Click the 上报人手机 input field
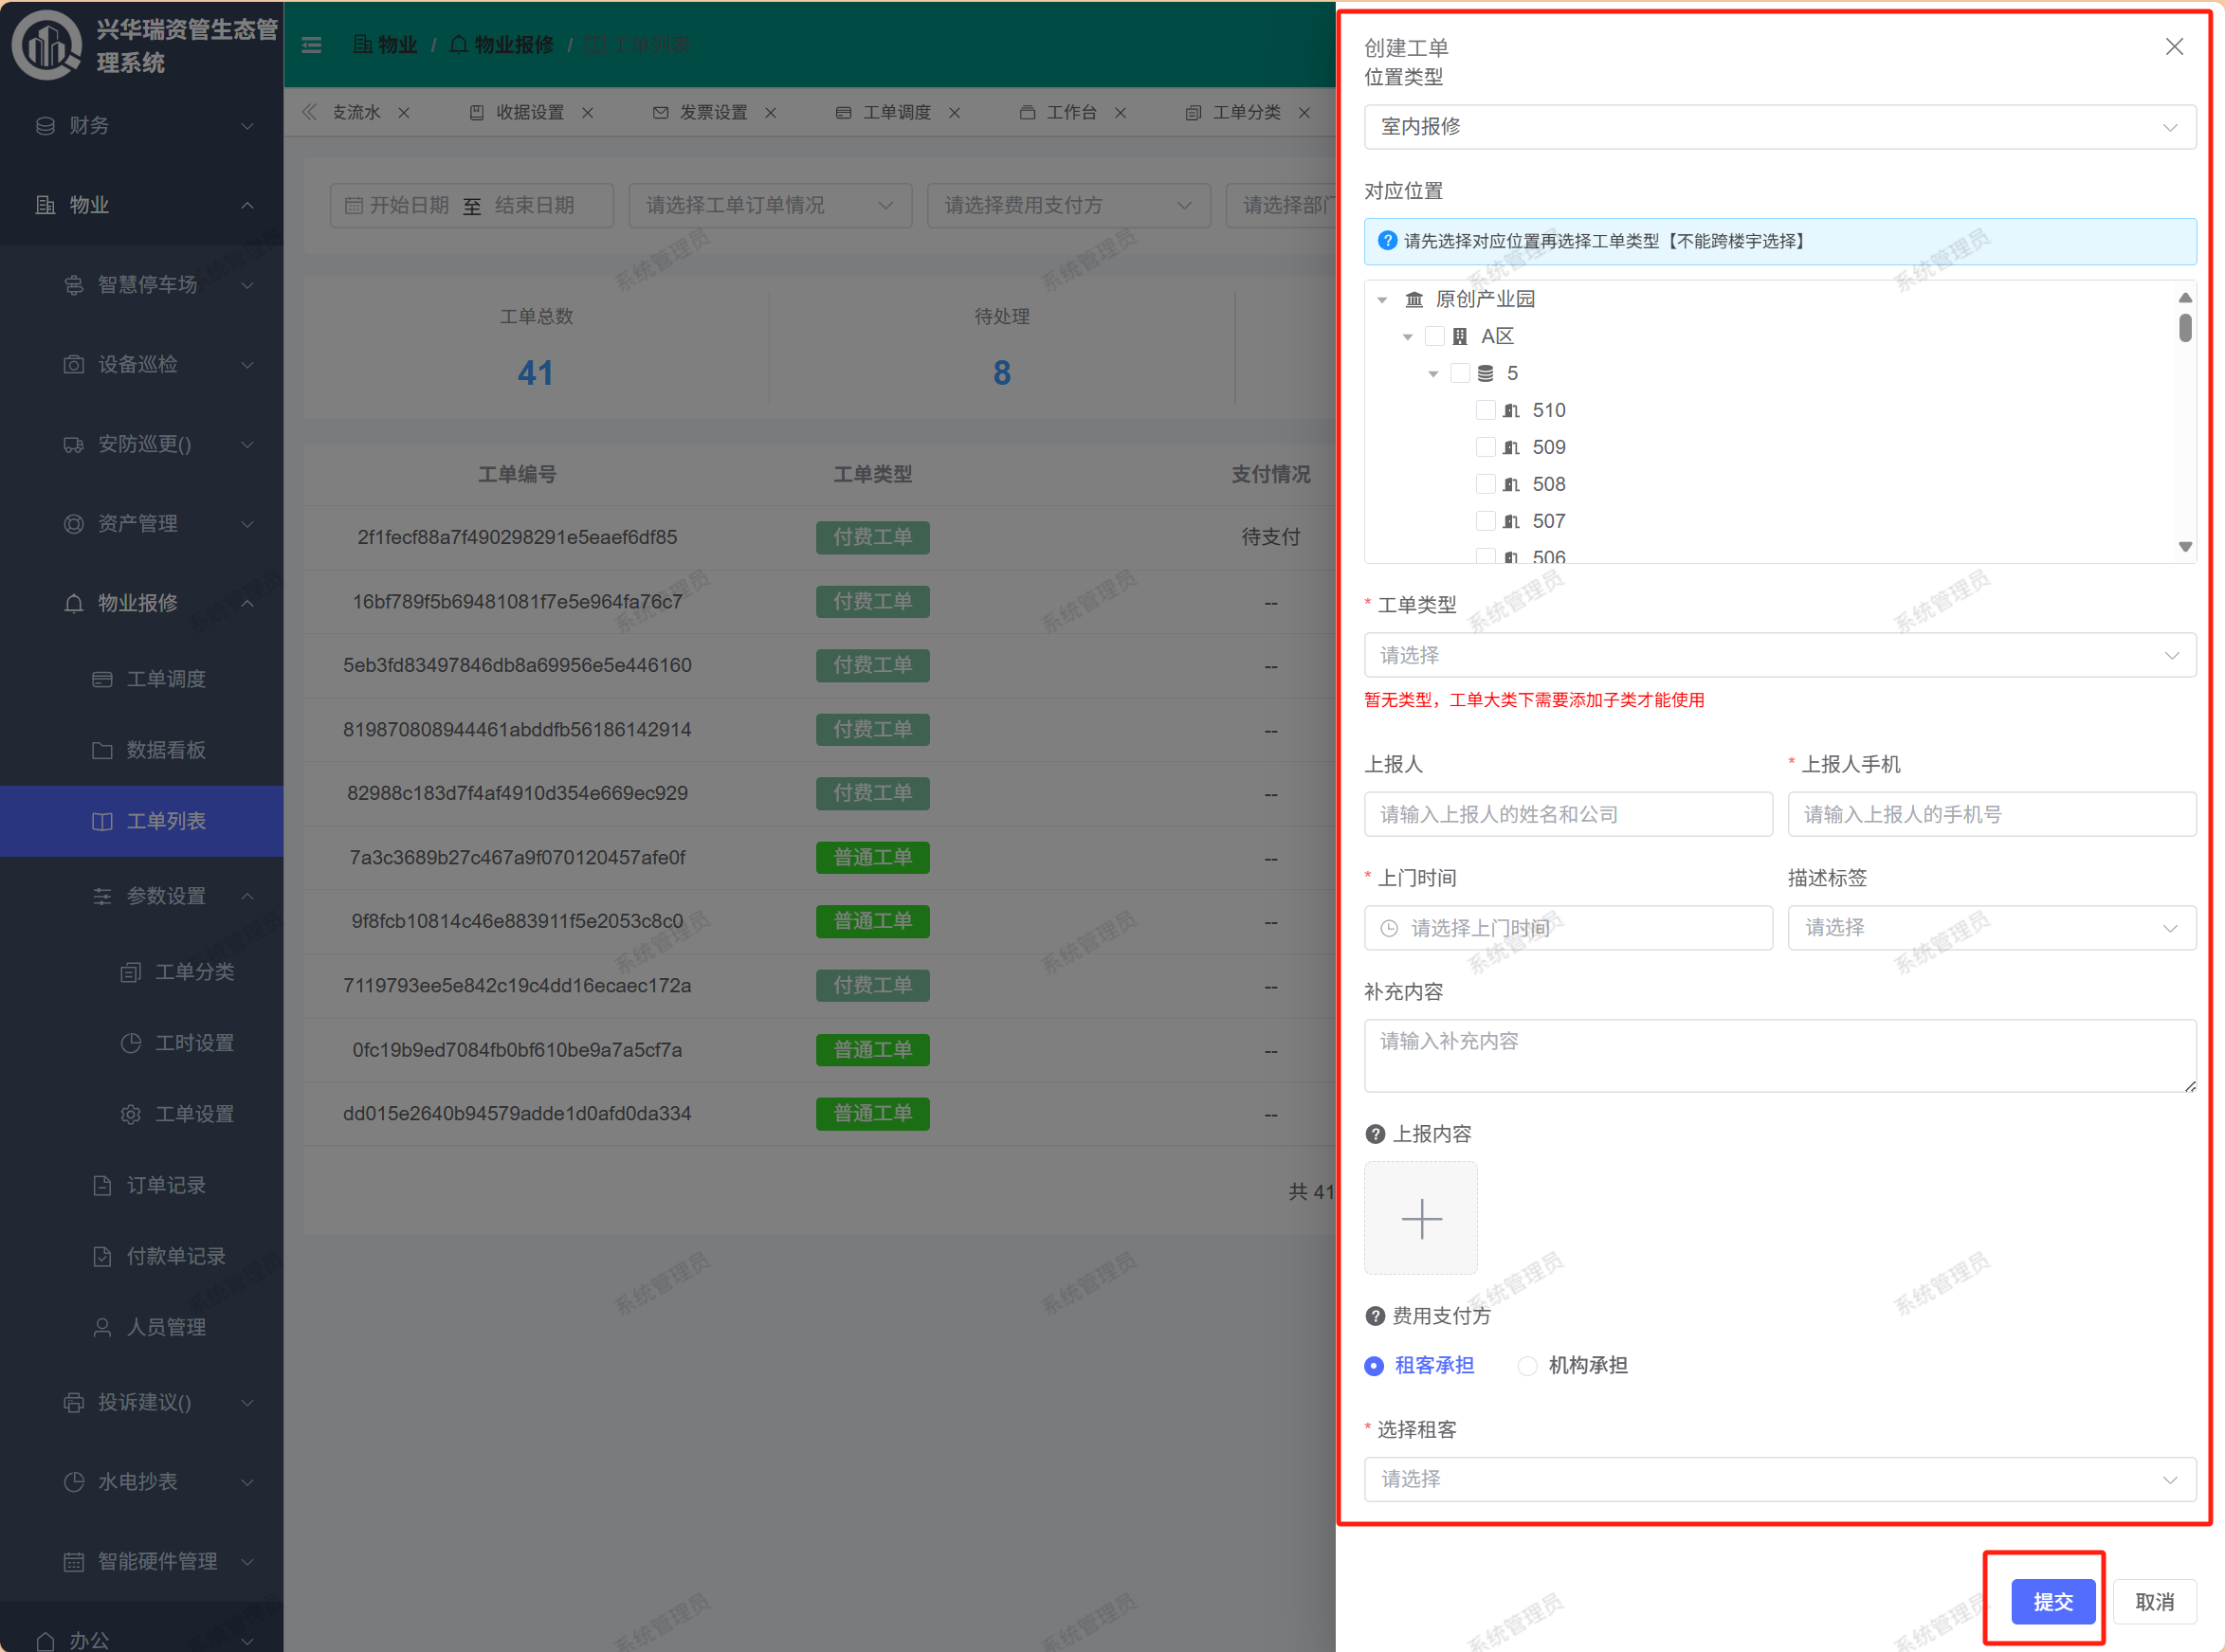 click(1991, 815)
